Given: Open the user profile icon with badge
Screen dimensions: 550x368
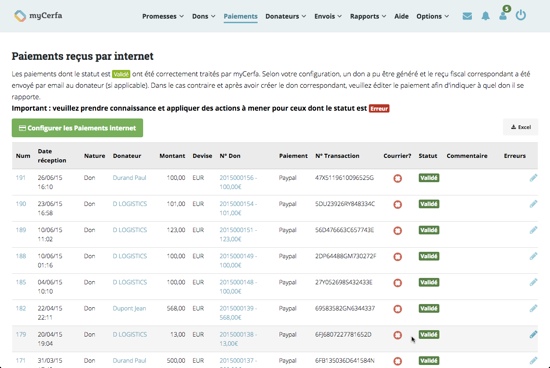Looking at the screenshot, I should coord(503,14).
